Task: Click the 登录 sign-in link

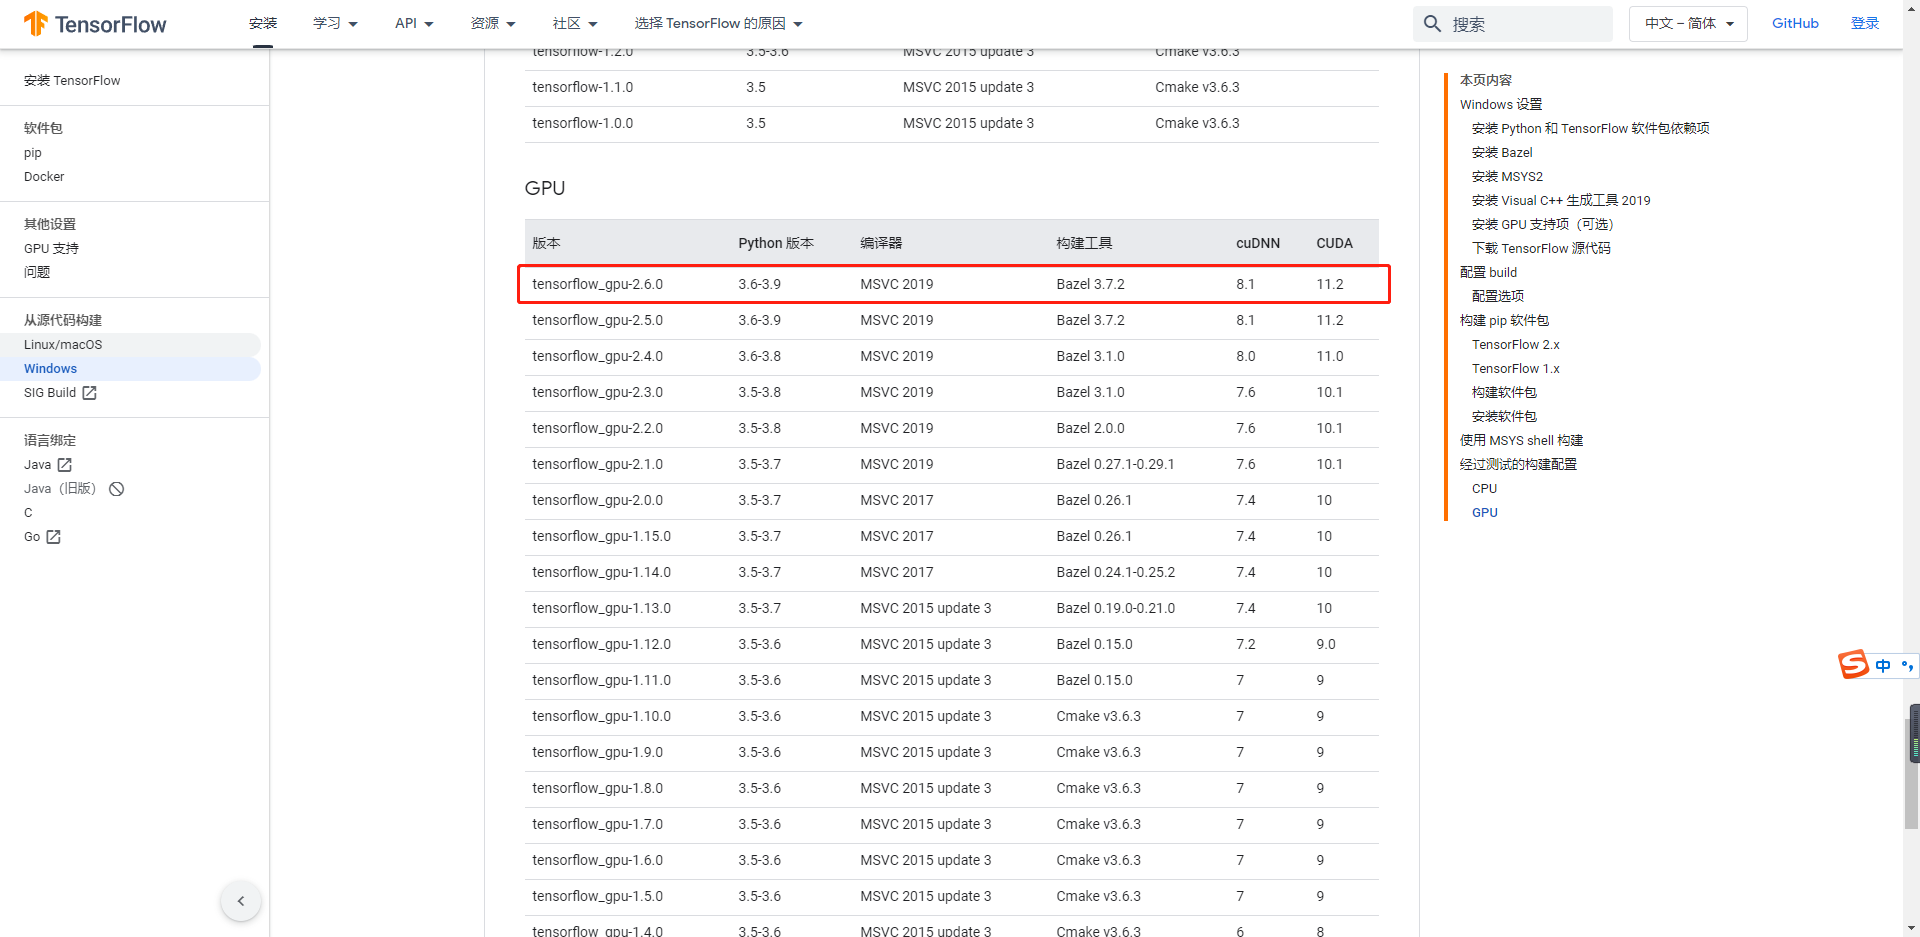Action: coord(1865,23)
